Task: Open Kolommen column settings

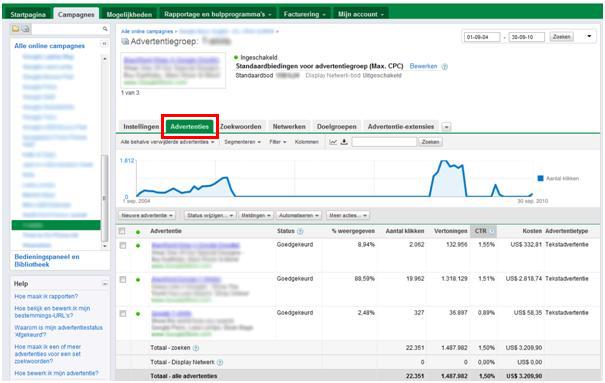Action: tap(307, 142)
